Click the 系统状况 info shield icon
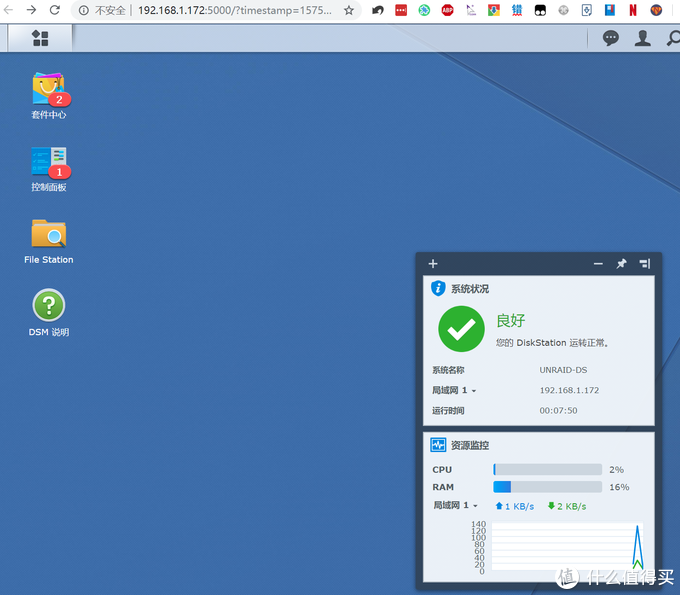The width and height of the screenshot is (680, 595). tap(438, 288)
